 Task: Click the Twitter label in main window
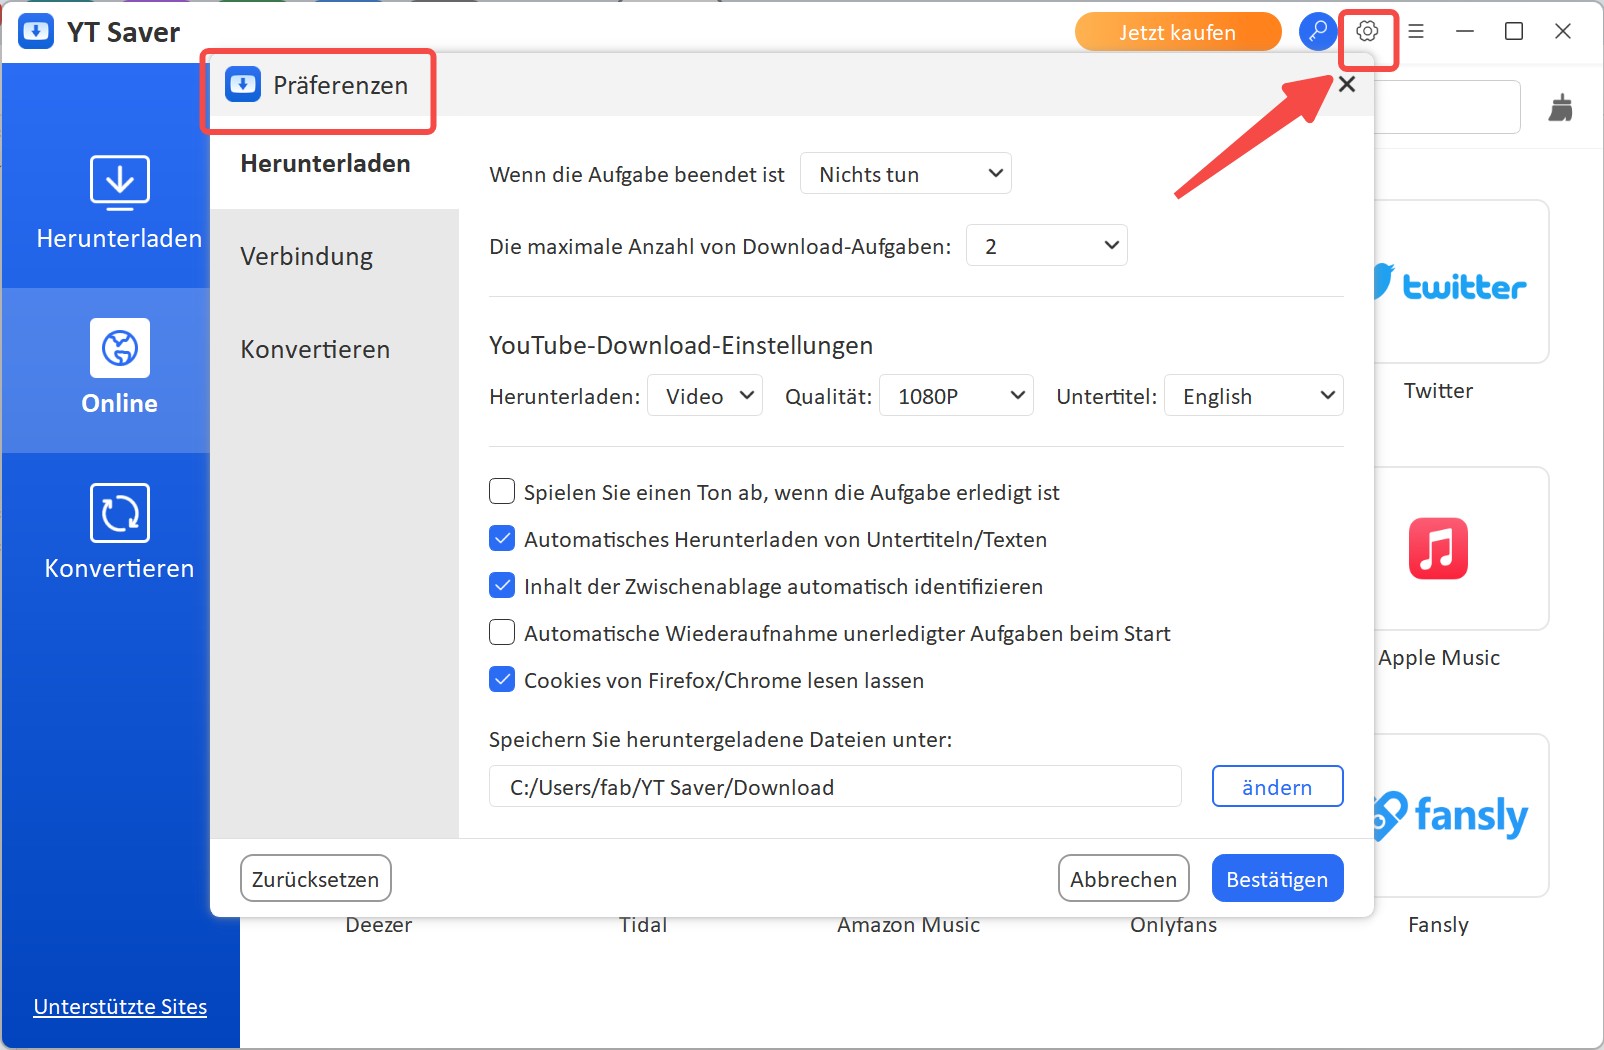tap(1438, 391)
